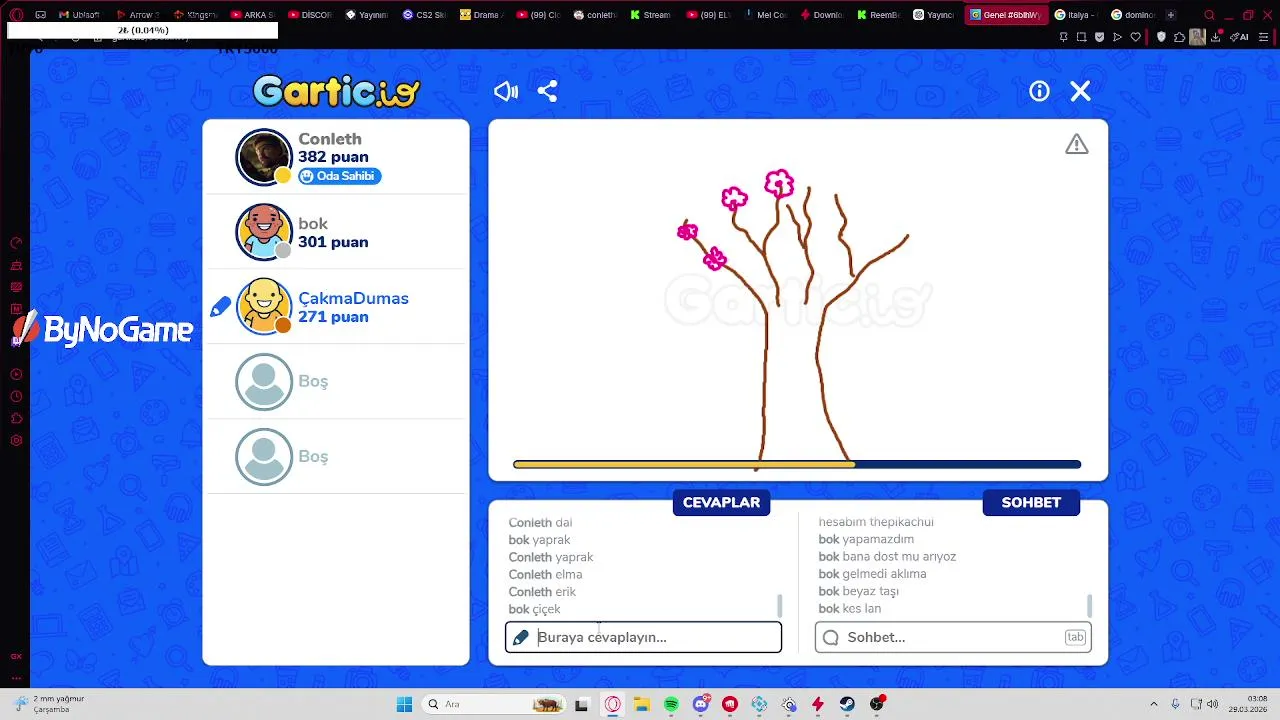Open Discord from the taskbar

(701, 704)
